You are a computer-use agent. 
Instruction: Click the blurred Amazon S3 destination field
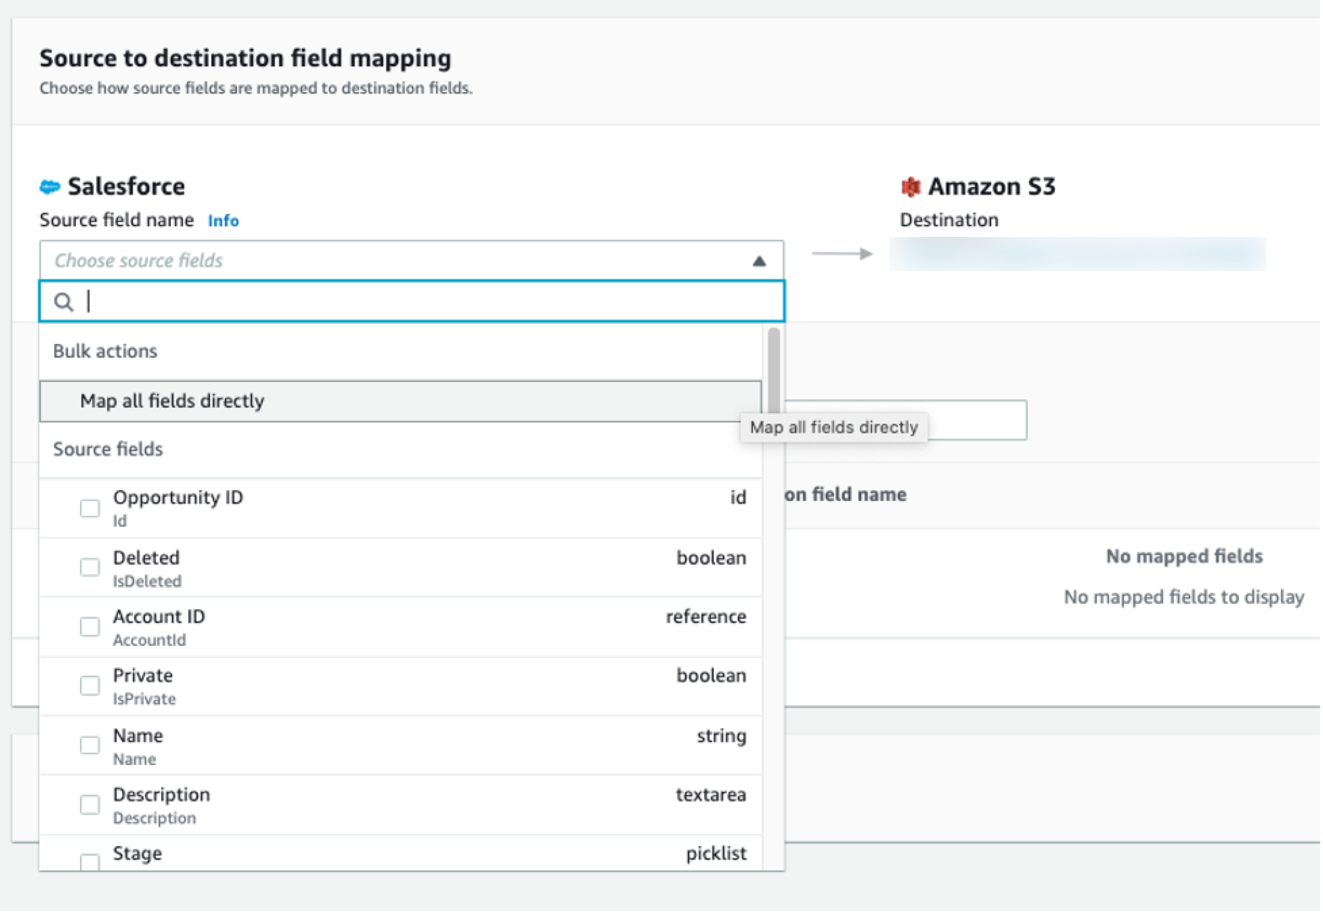point(1077,254)
